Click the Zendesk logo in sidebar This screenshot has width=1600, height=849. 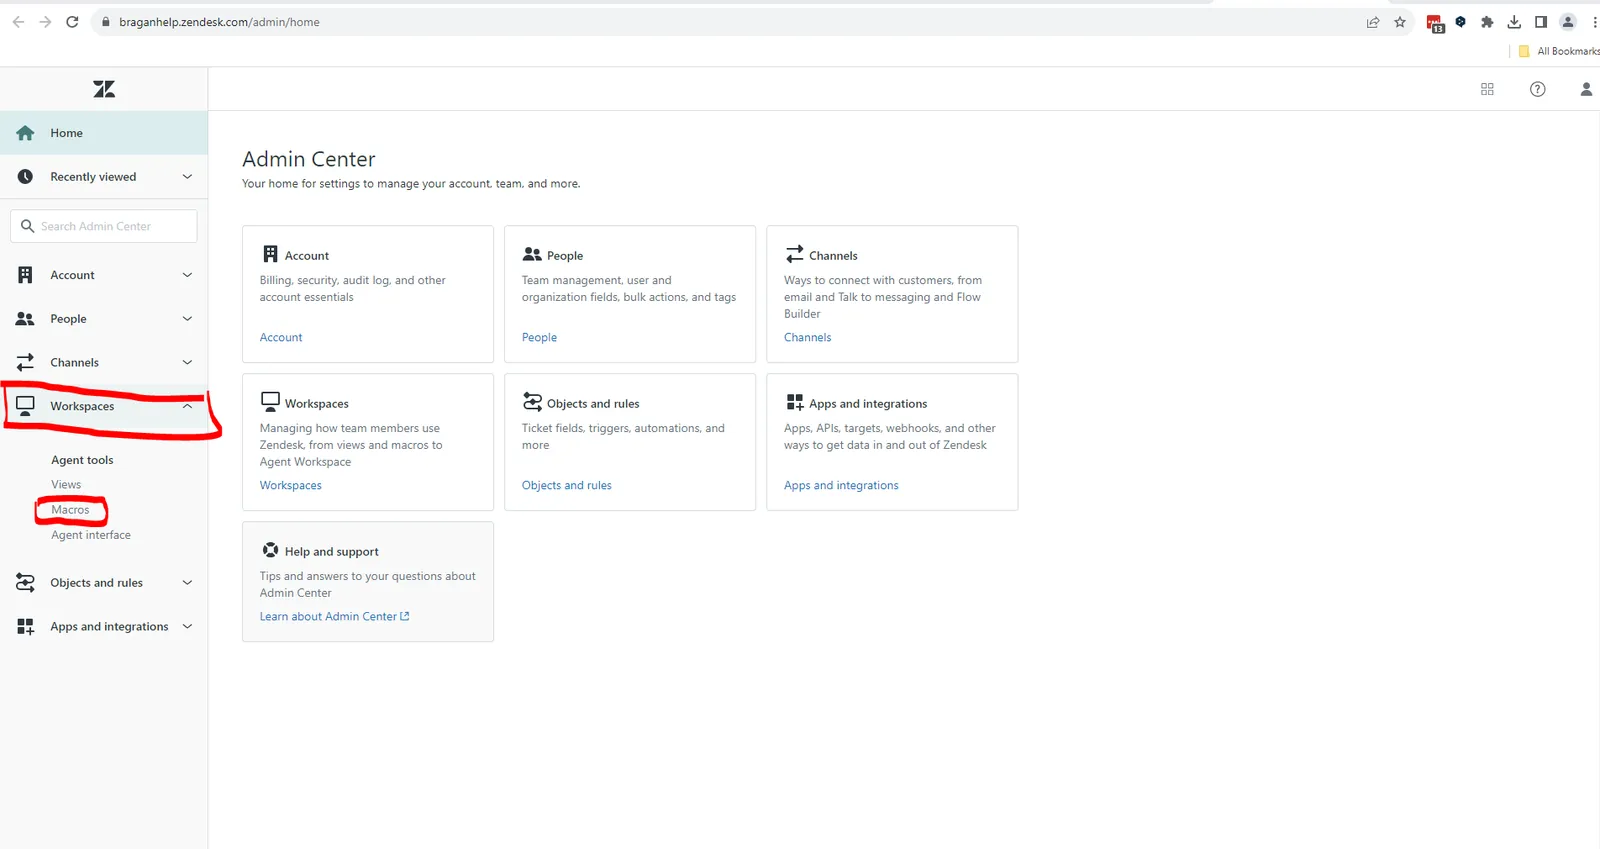(x=104, y=89)
